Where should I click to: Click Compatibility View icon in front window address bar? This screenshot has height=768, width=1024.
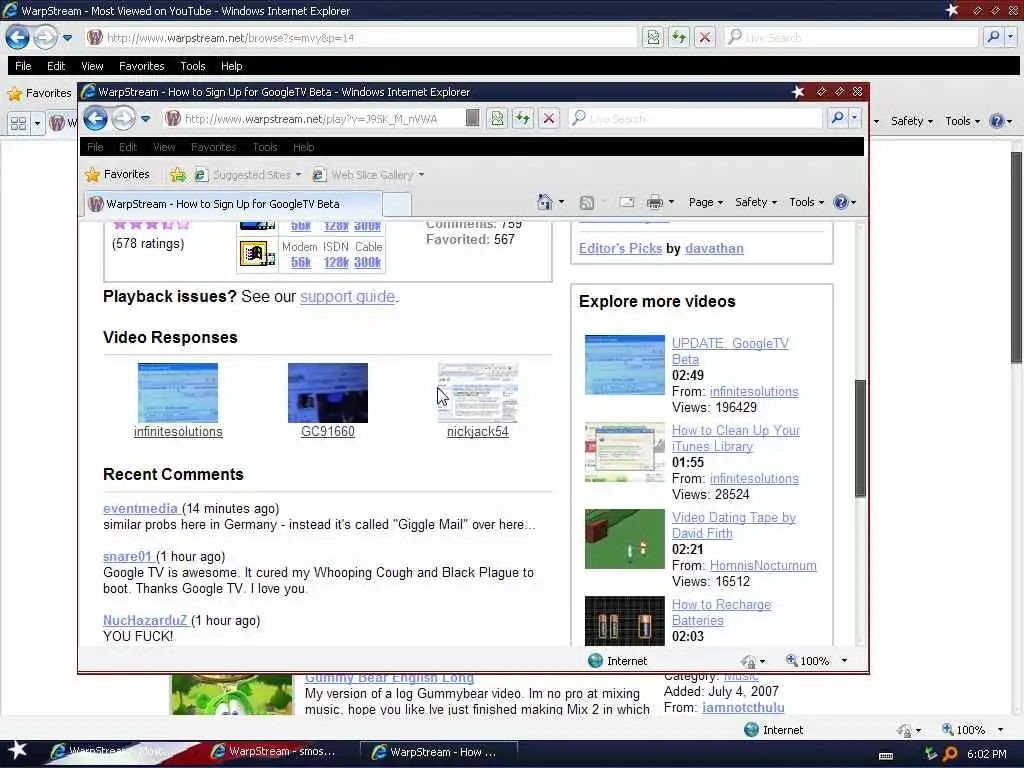click(x=498, y=118)
